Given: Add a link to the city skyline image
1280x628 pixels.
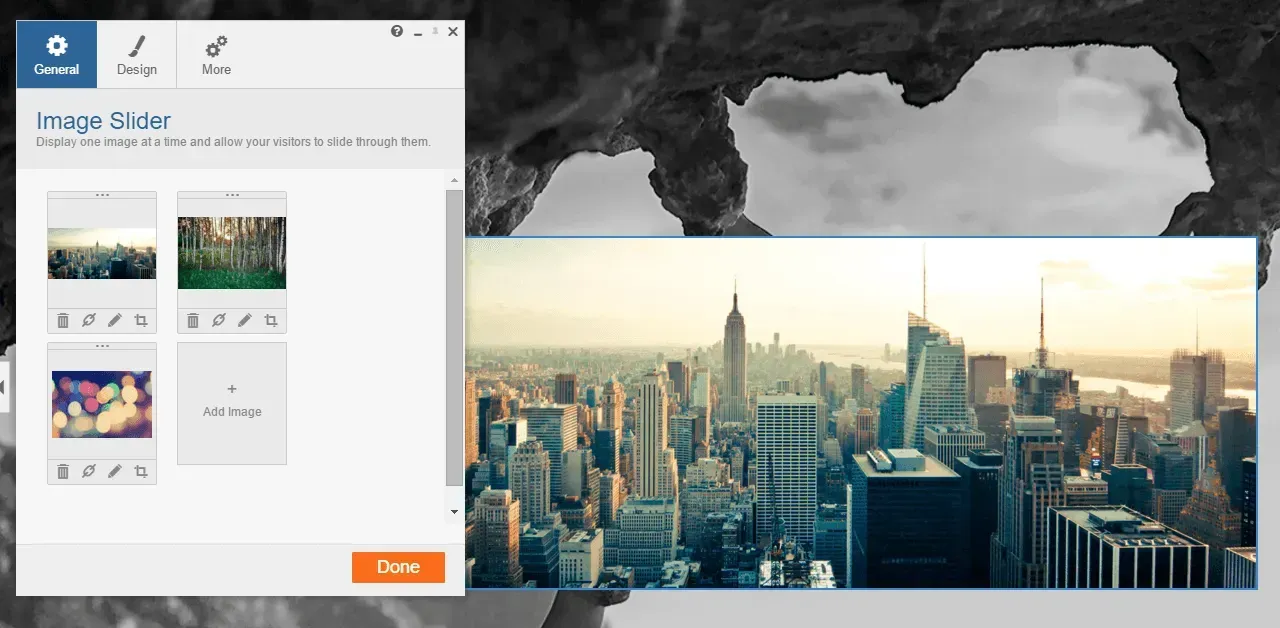Looking at the screenshot, I should (x=89, y=321).
